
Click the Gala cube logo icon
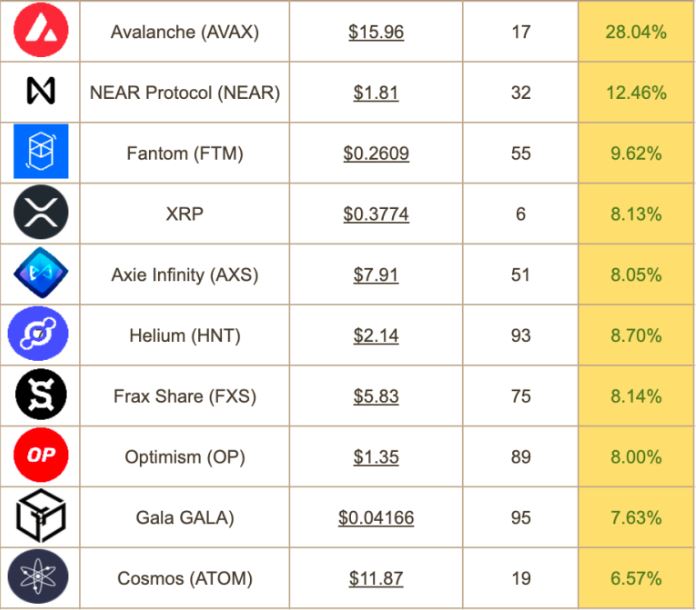point(41,515)
